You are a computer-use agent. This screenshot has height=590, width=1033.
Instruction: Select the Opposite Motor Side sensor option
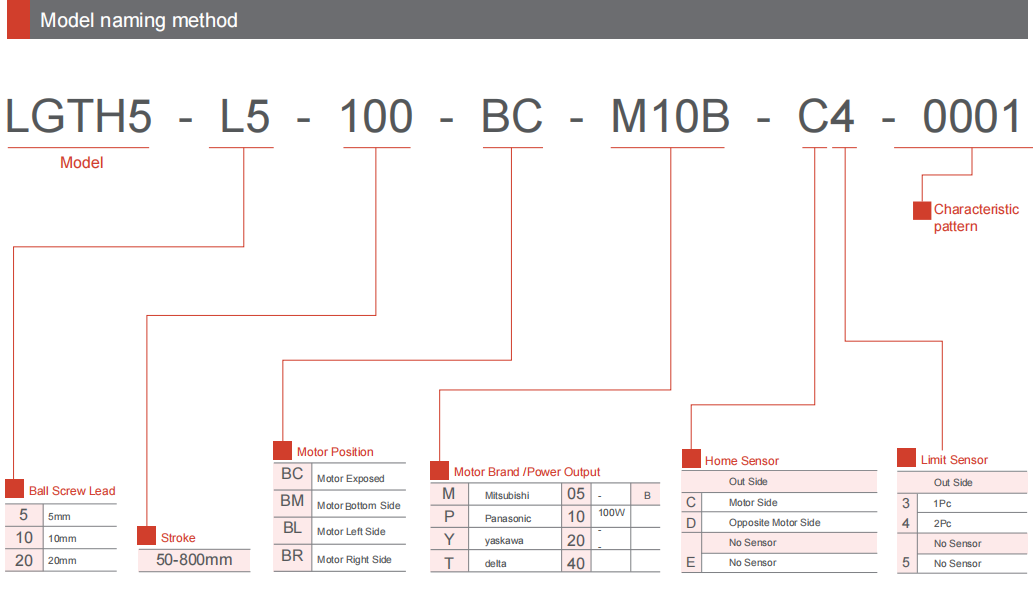click(774, 522)
